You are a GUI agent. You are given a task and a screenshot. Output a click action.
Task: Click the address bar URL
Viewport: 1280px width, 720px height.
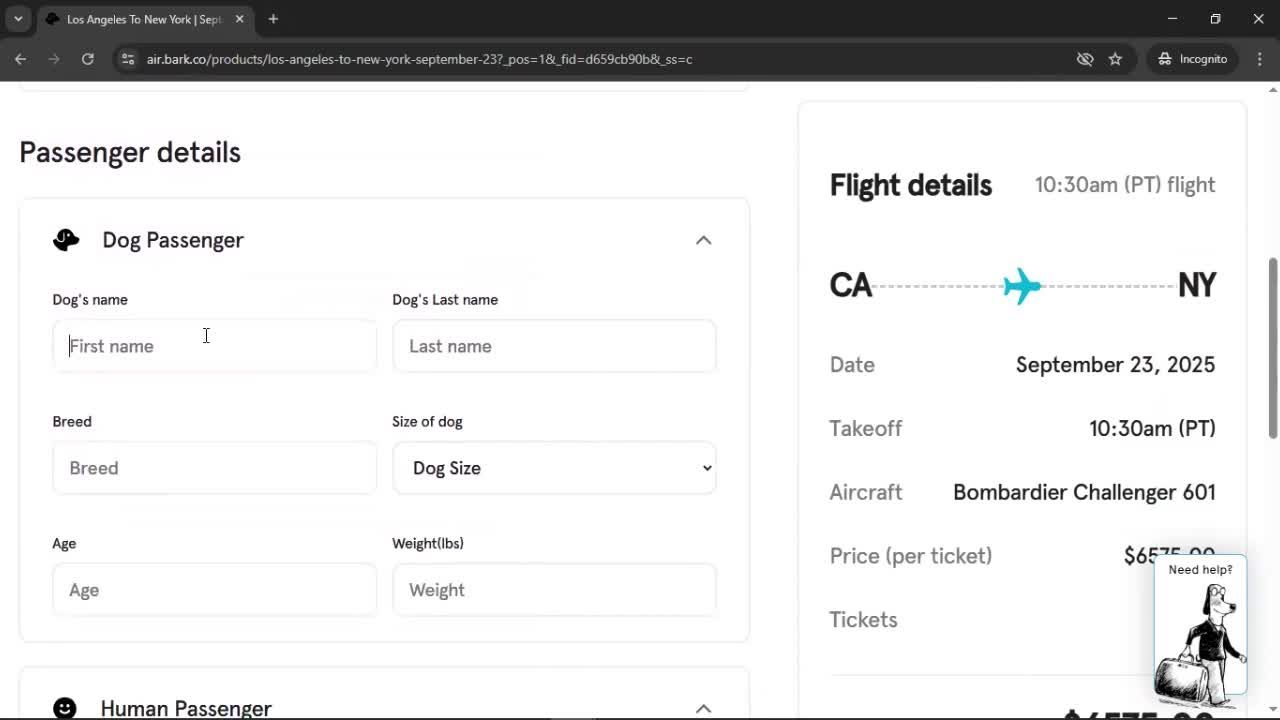click(419, 59)
